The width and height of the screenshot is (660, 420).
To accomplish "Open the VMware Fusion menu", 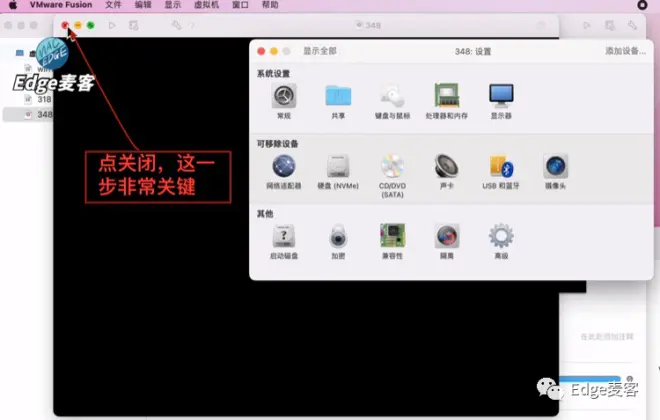I will click(x=61, y=5).
